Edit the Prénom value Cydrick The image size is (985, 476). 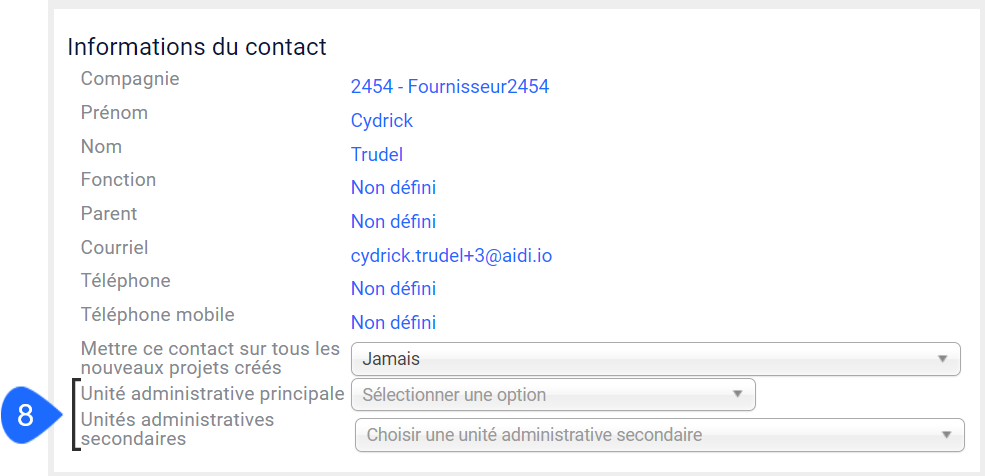coord(382,121)
